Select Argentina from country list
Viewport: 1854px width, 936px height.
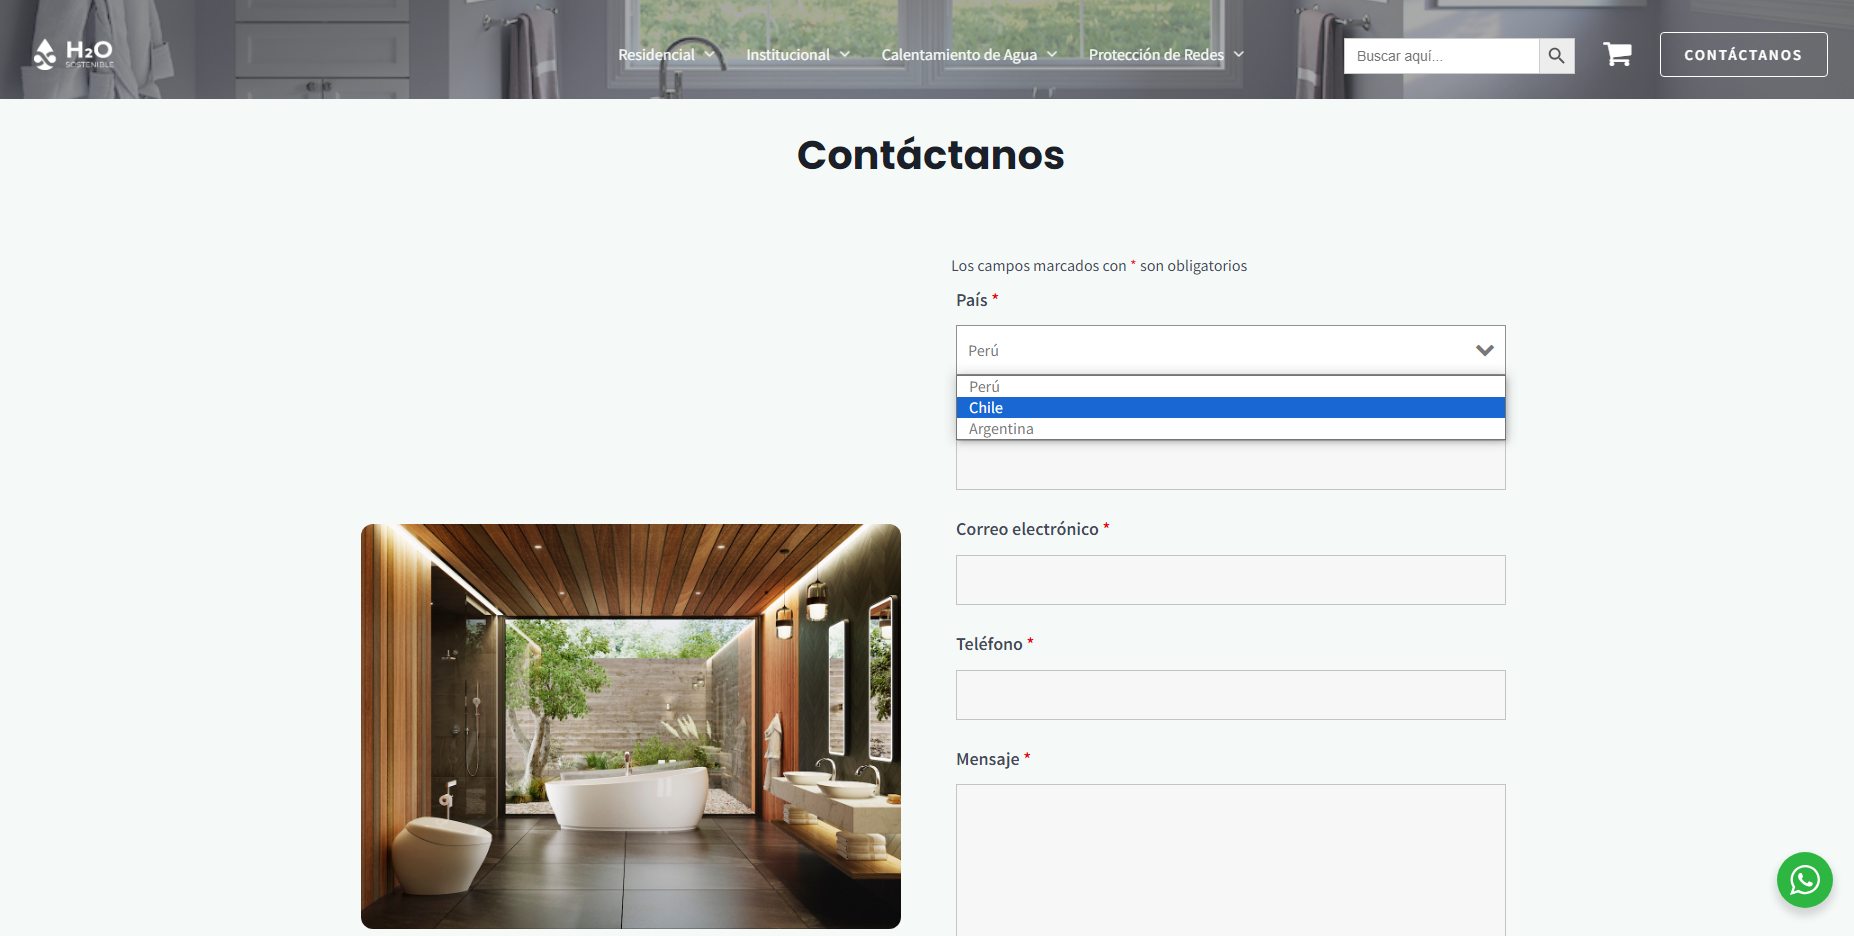[x=1230, y=429]
